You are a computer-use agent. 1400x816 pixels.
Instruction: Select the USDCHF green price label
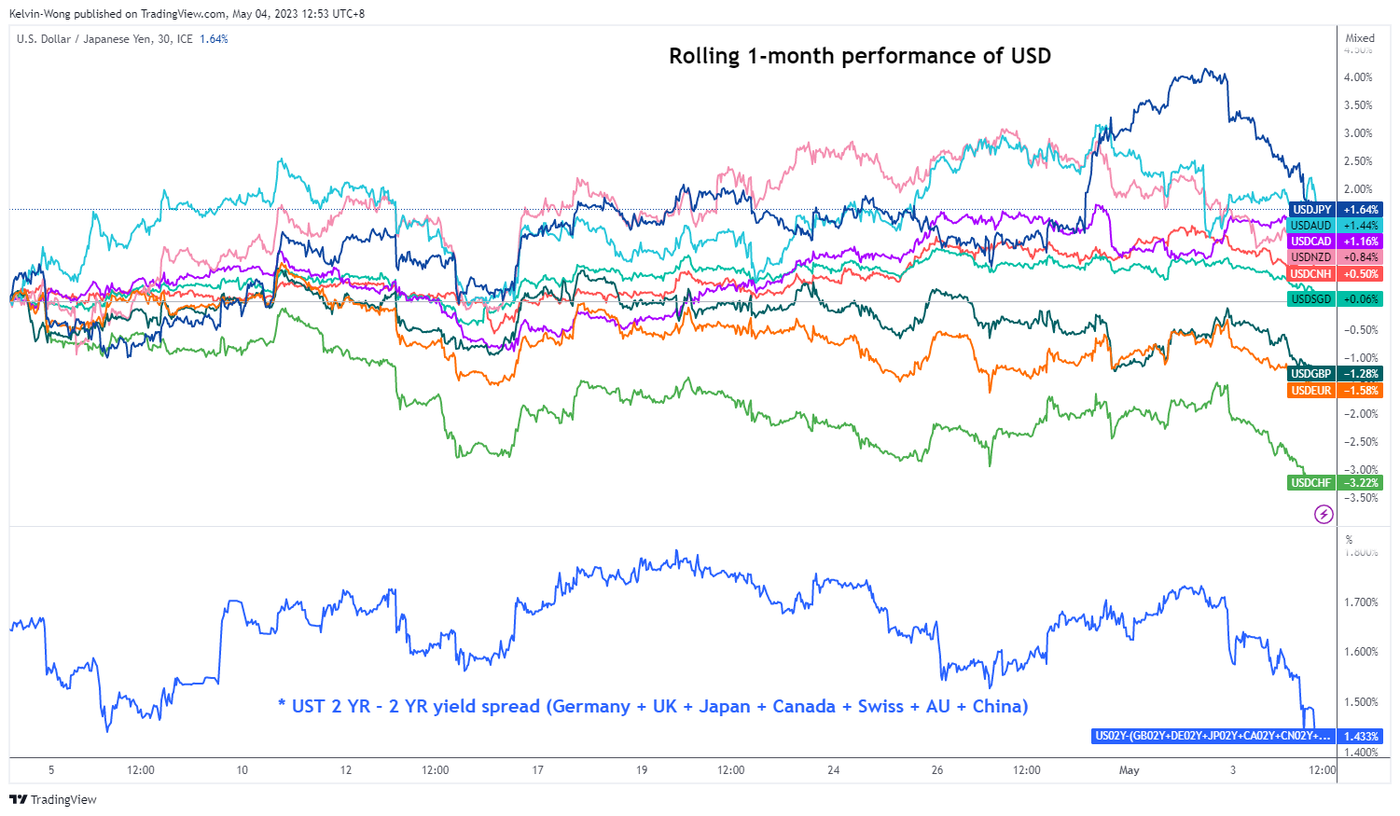coord(1336,483)
